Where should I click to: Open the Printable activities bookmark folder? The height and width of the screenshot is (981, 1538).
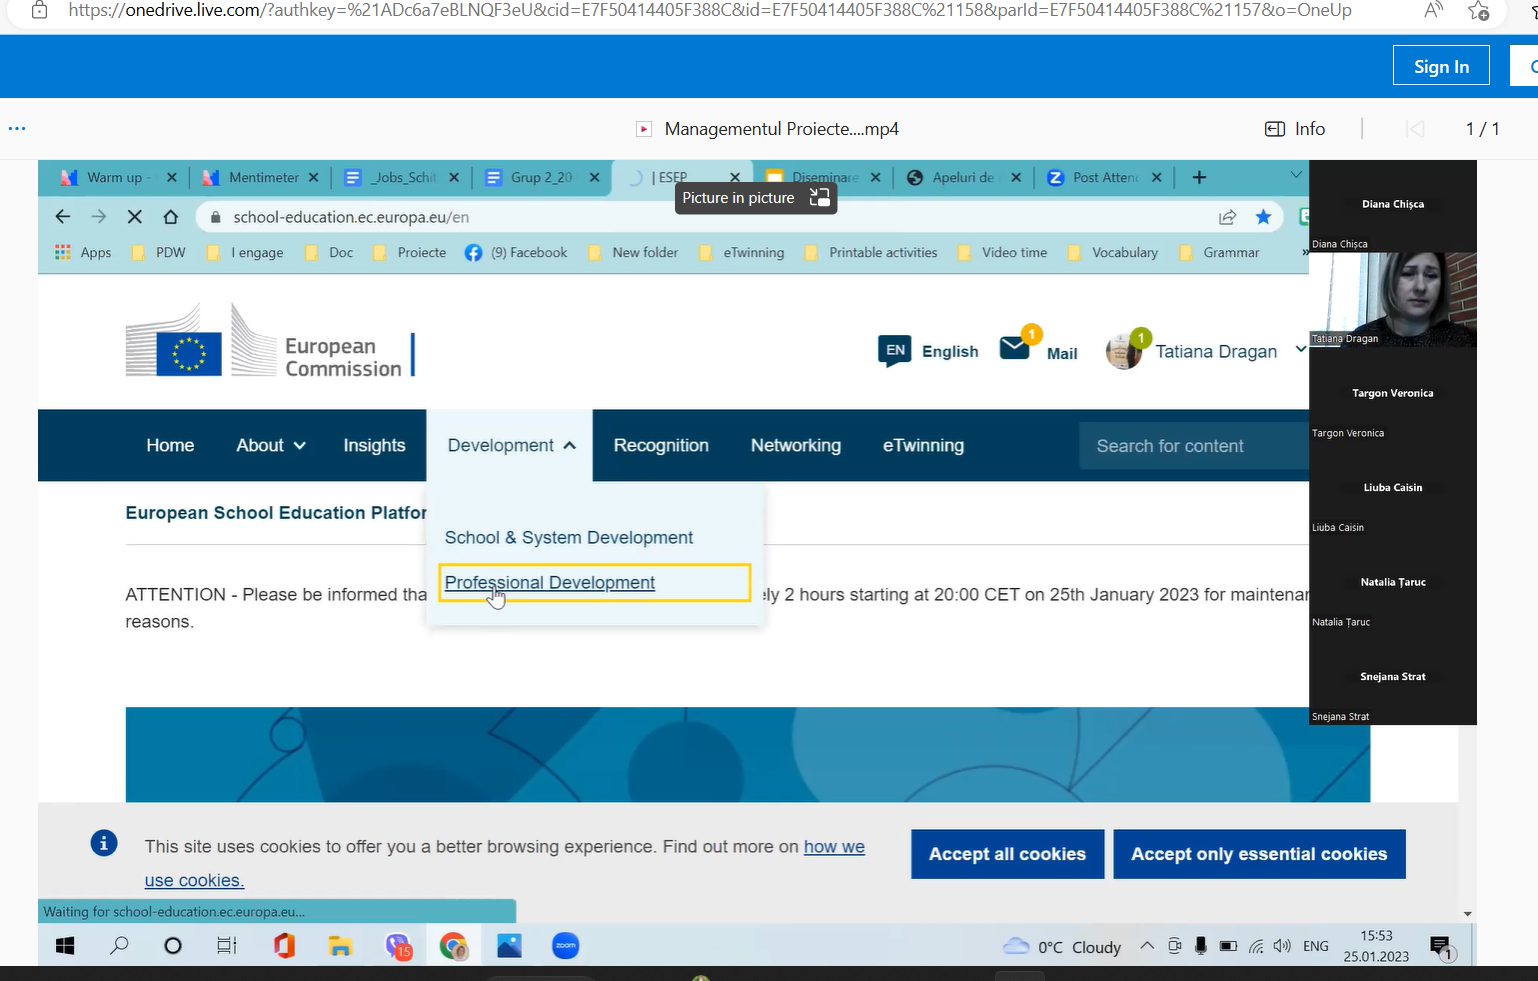(870, 252)
